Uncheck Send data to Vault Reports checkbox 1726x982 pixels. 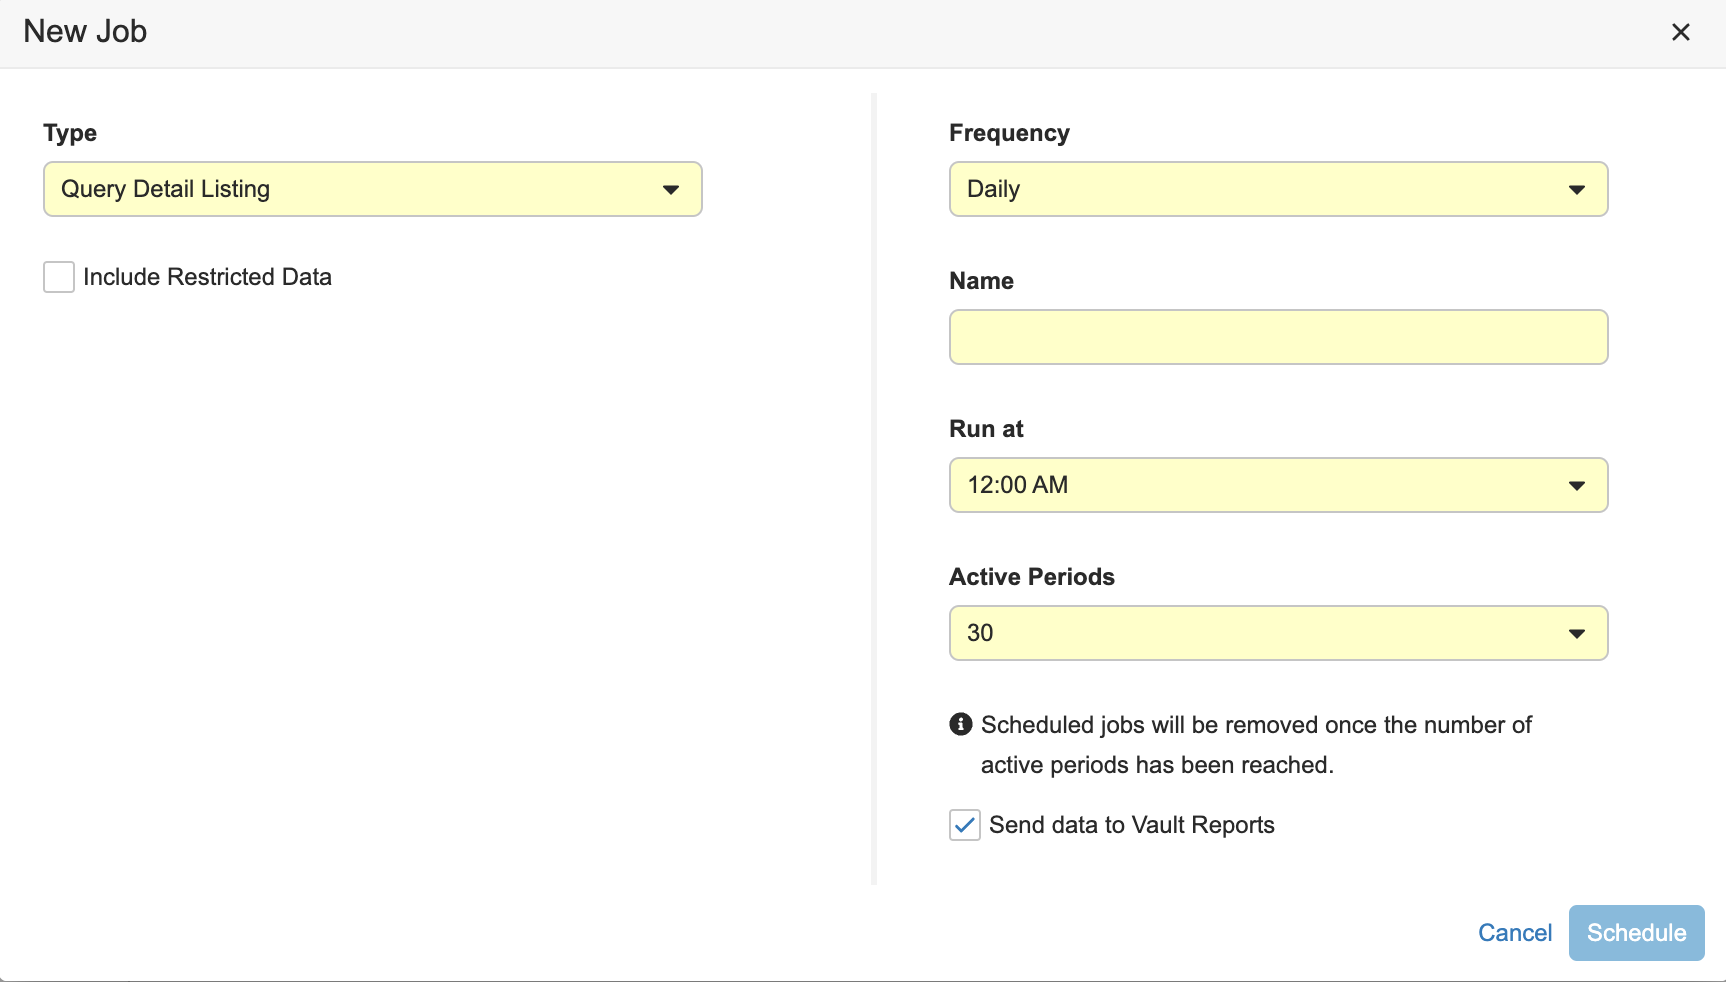[964, 825]
